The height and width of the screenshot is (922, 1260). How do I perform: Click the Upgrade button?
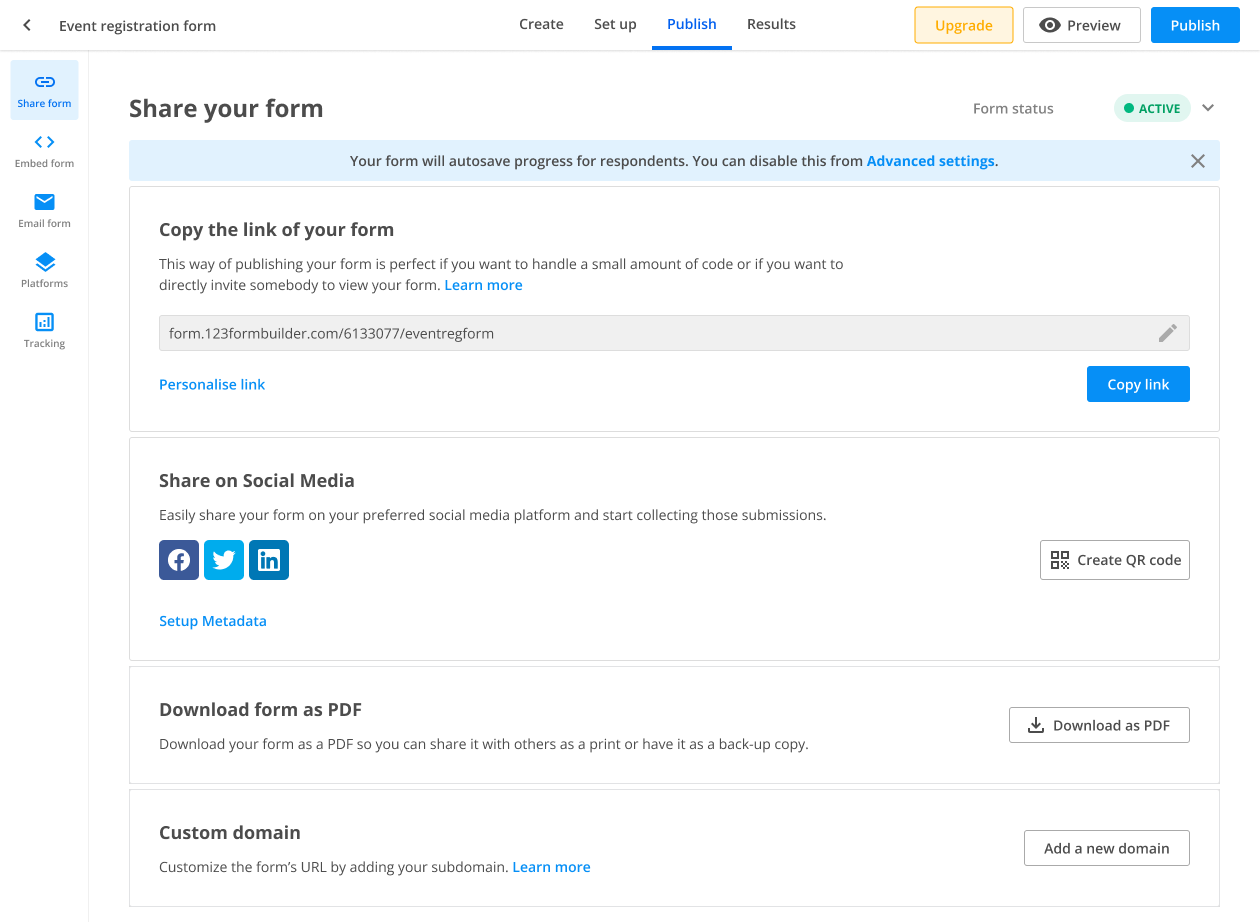(x=963, y=25)
